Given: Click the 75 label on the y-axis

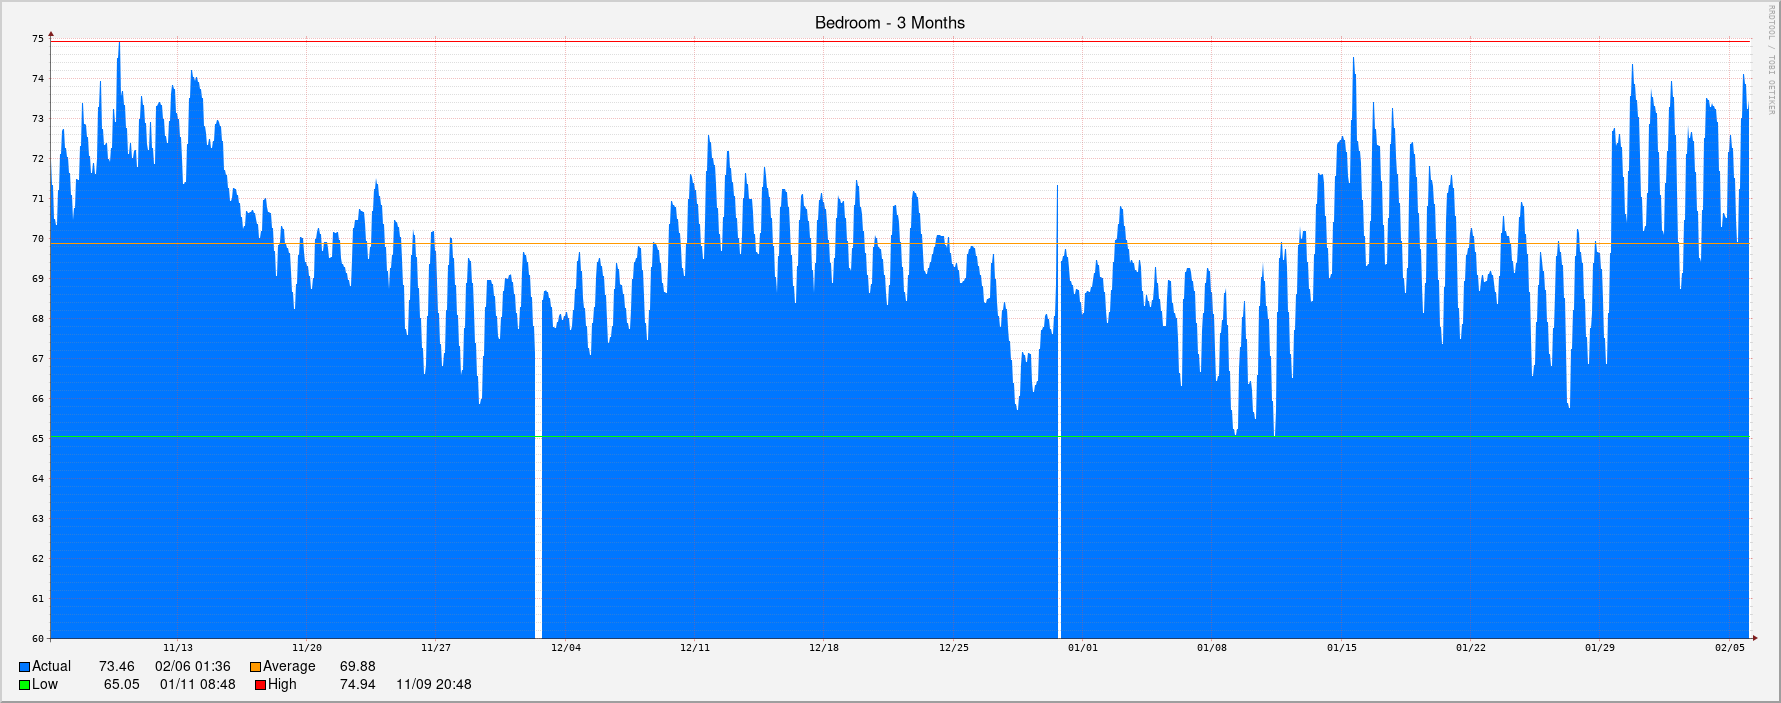Looking at the screenshot, I should tap(38, 39).
